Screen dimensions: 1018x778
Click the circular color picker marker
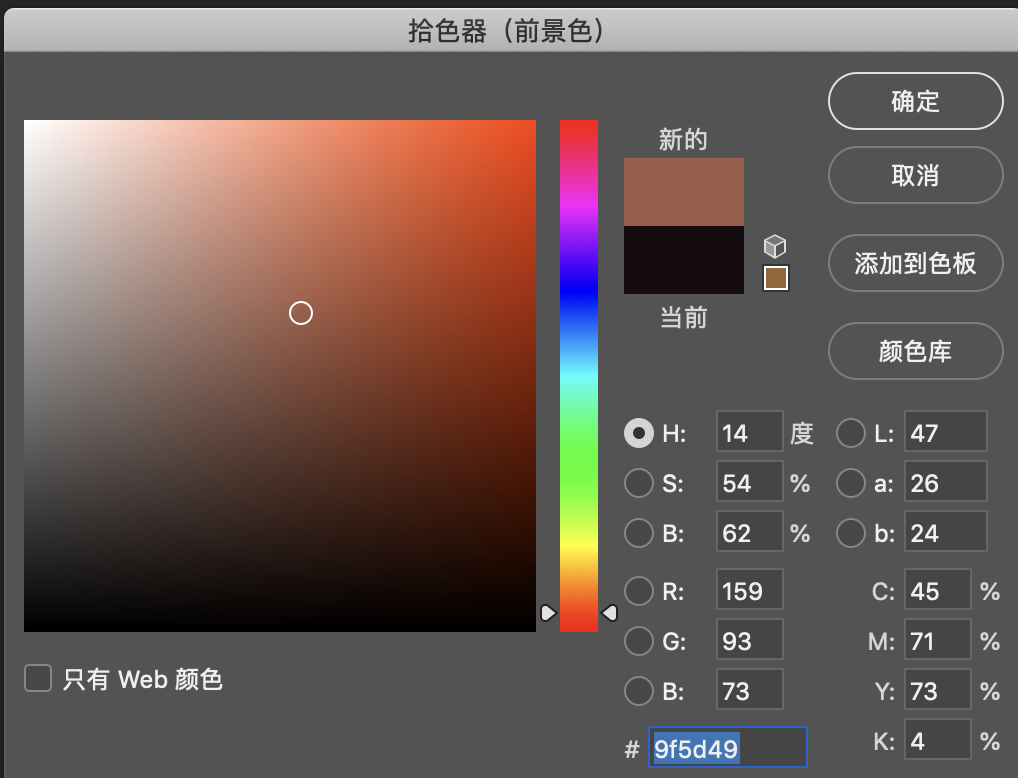tap(301, 313)
